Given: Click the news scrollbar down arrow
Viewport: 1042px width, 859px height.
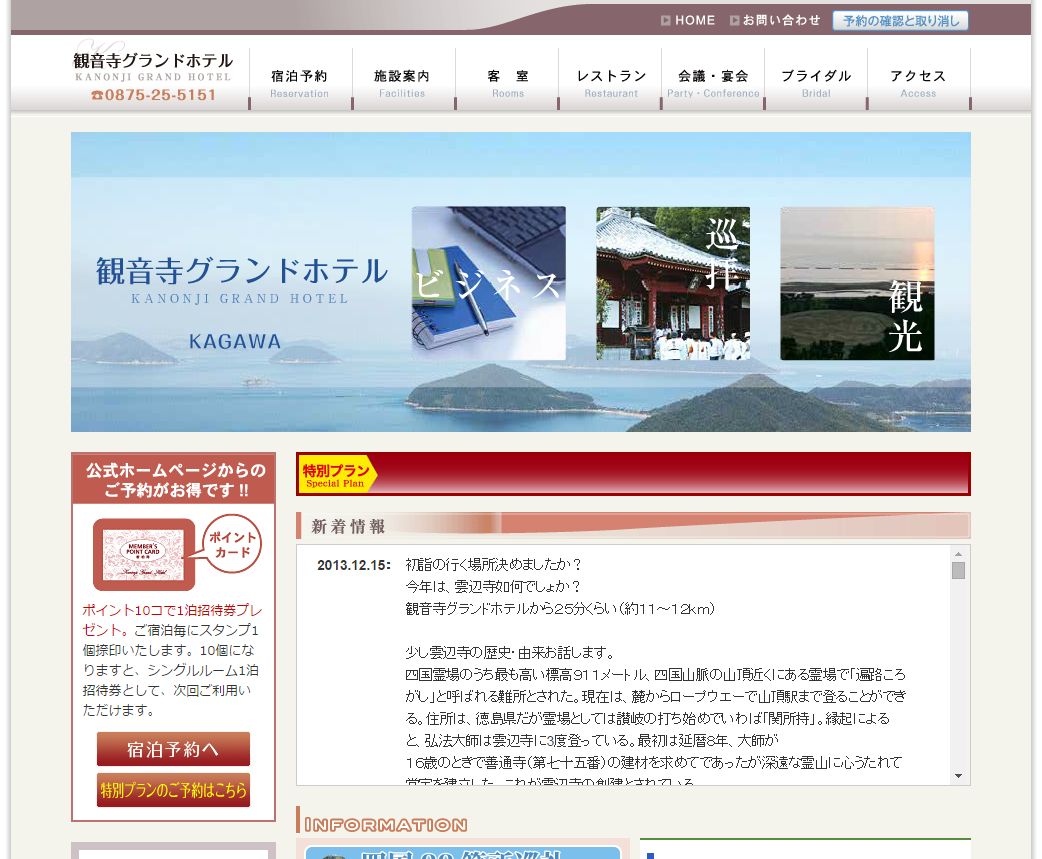Looking at the screenshot, I should click(x=958, y=775).
